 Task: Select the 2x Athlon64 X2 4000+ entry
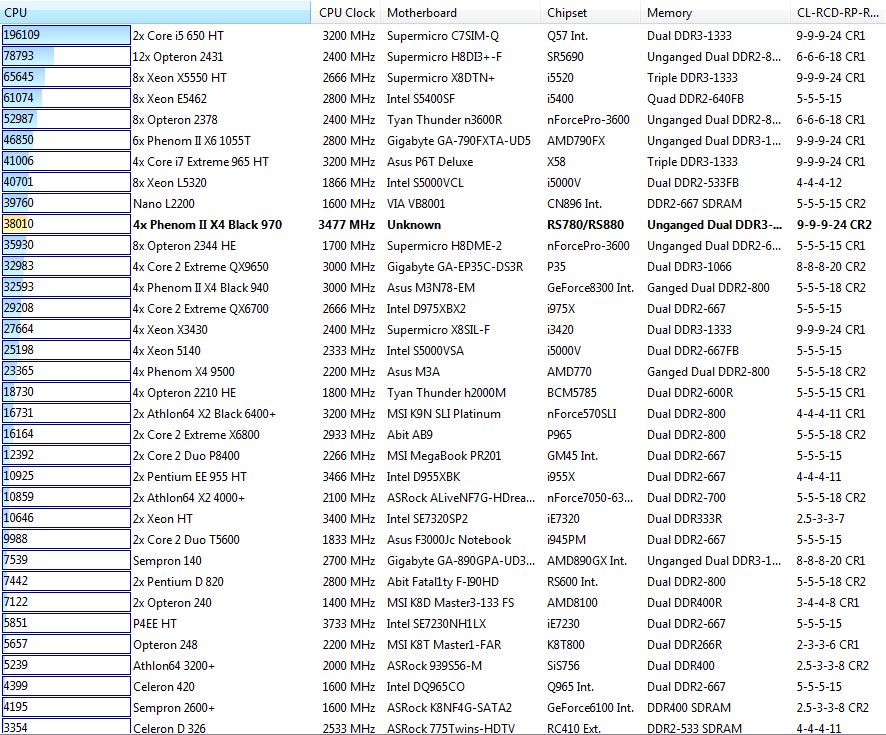point(189,498)
